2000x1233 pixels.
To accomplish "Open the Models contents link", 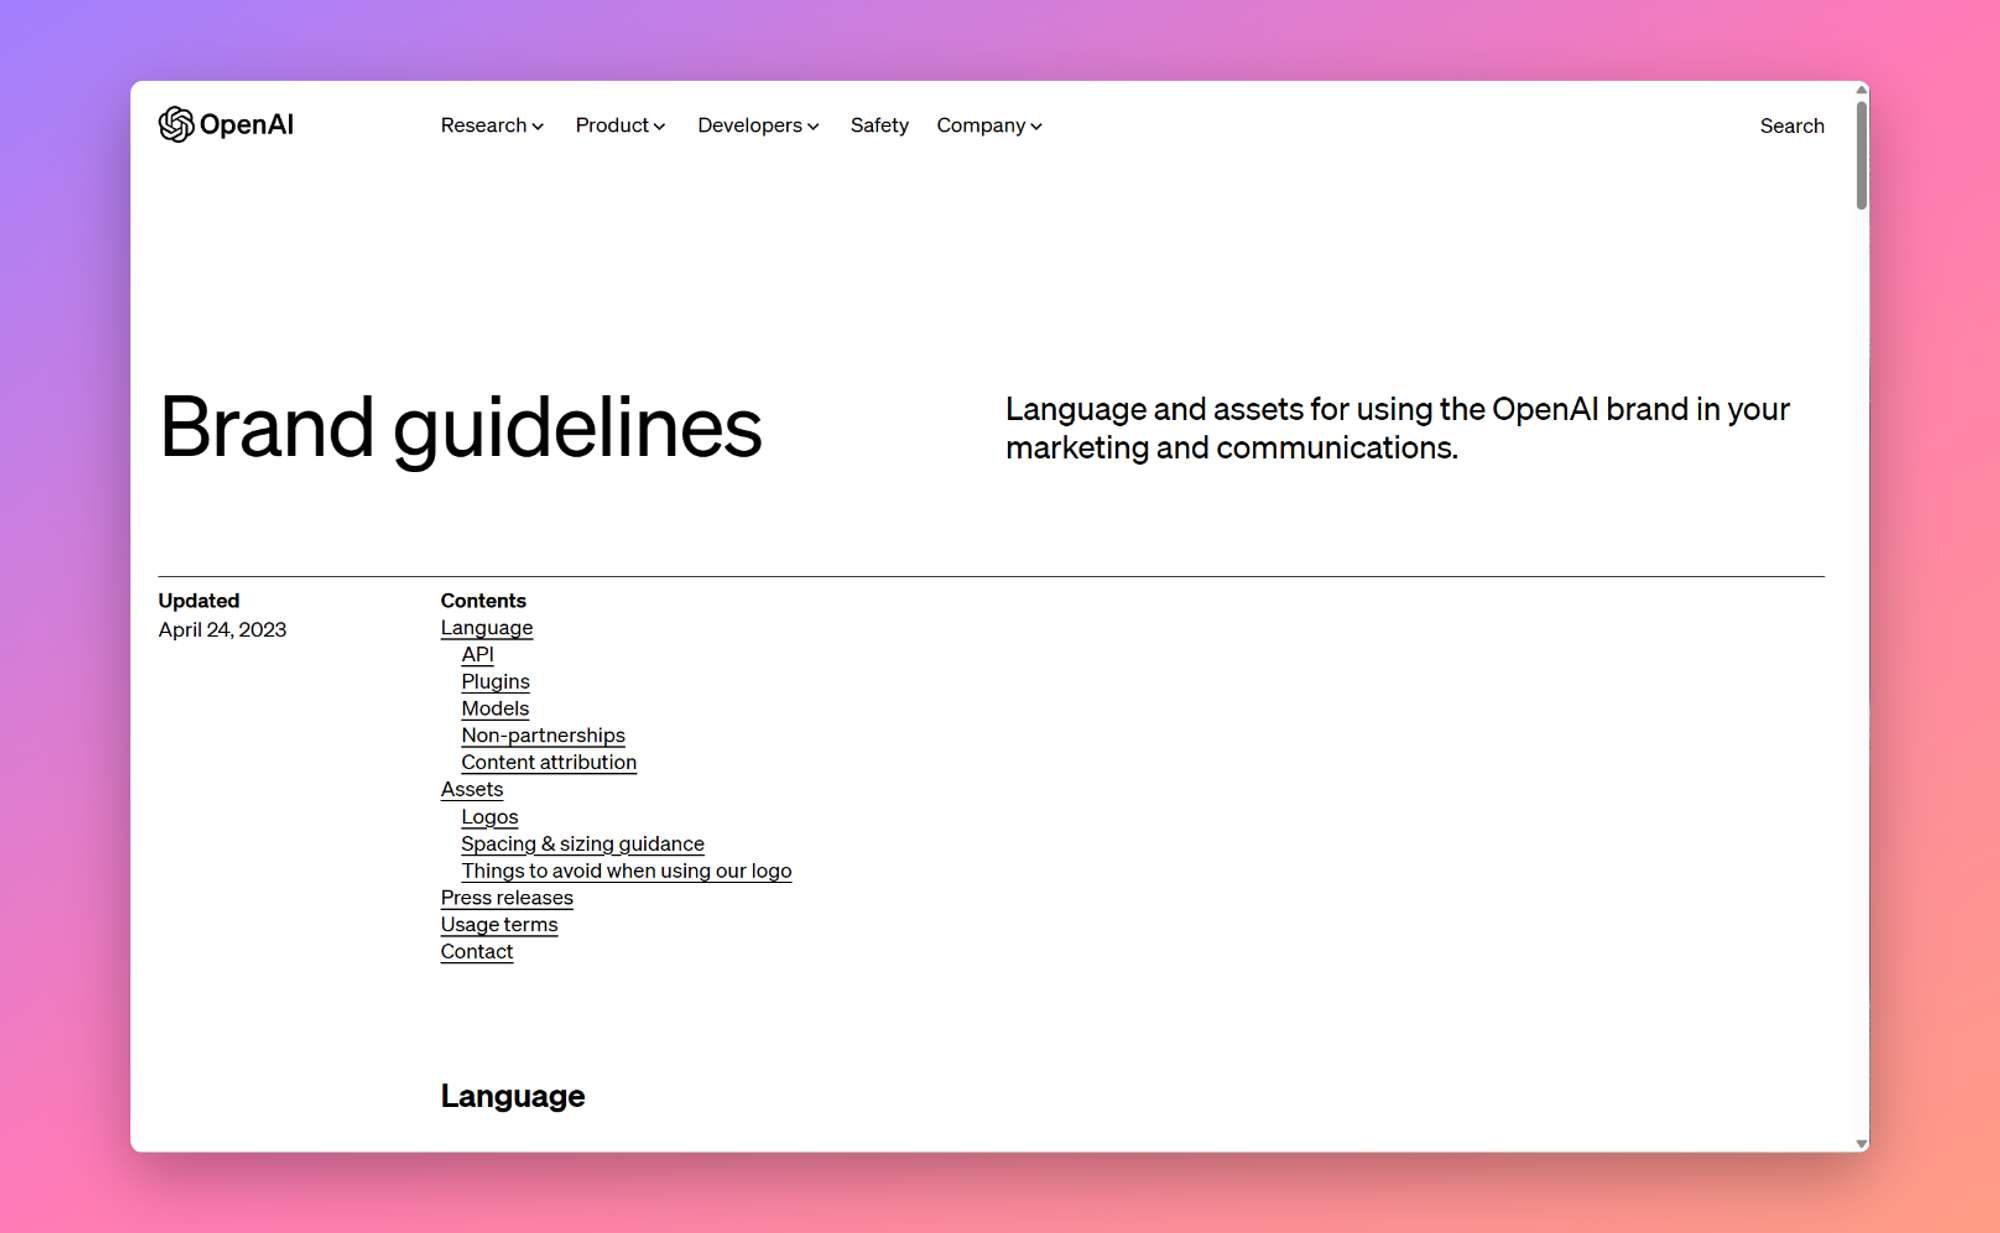I will [495, 709].
